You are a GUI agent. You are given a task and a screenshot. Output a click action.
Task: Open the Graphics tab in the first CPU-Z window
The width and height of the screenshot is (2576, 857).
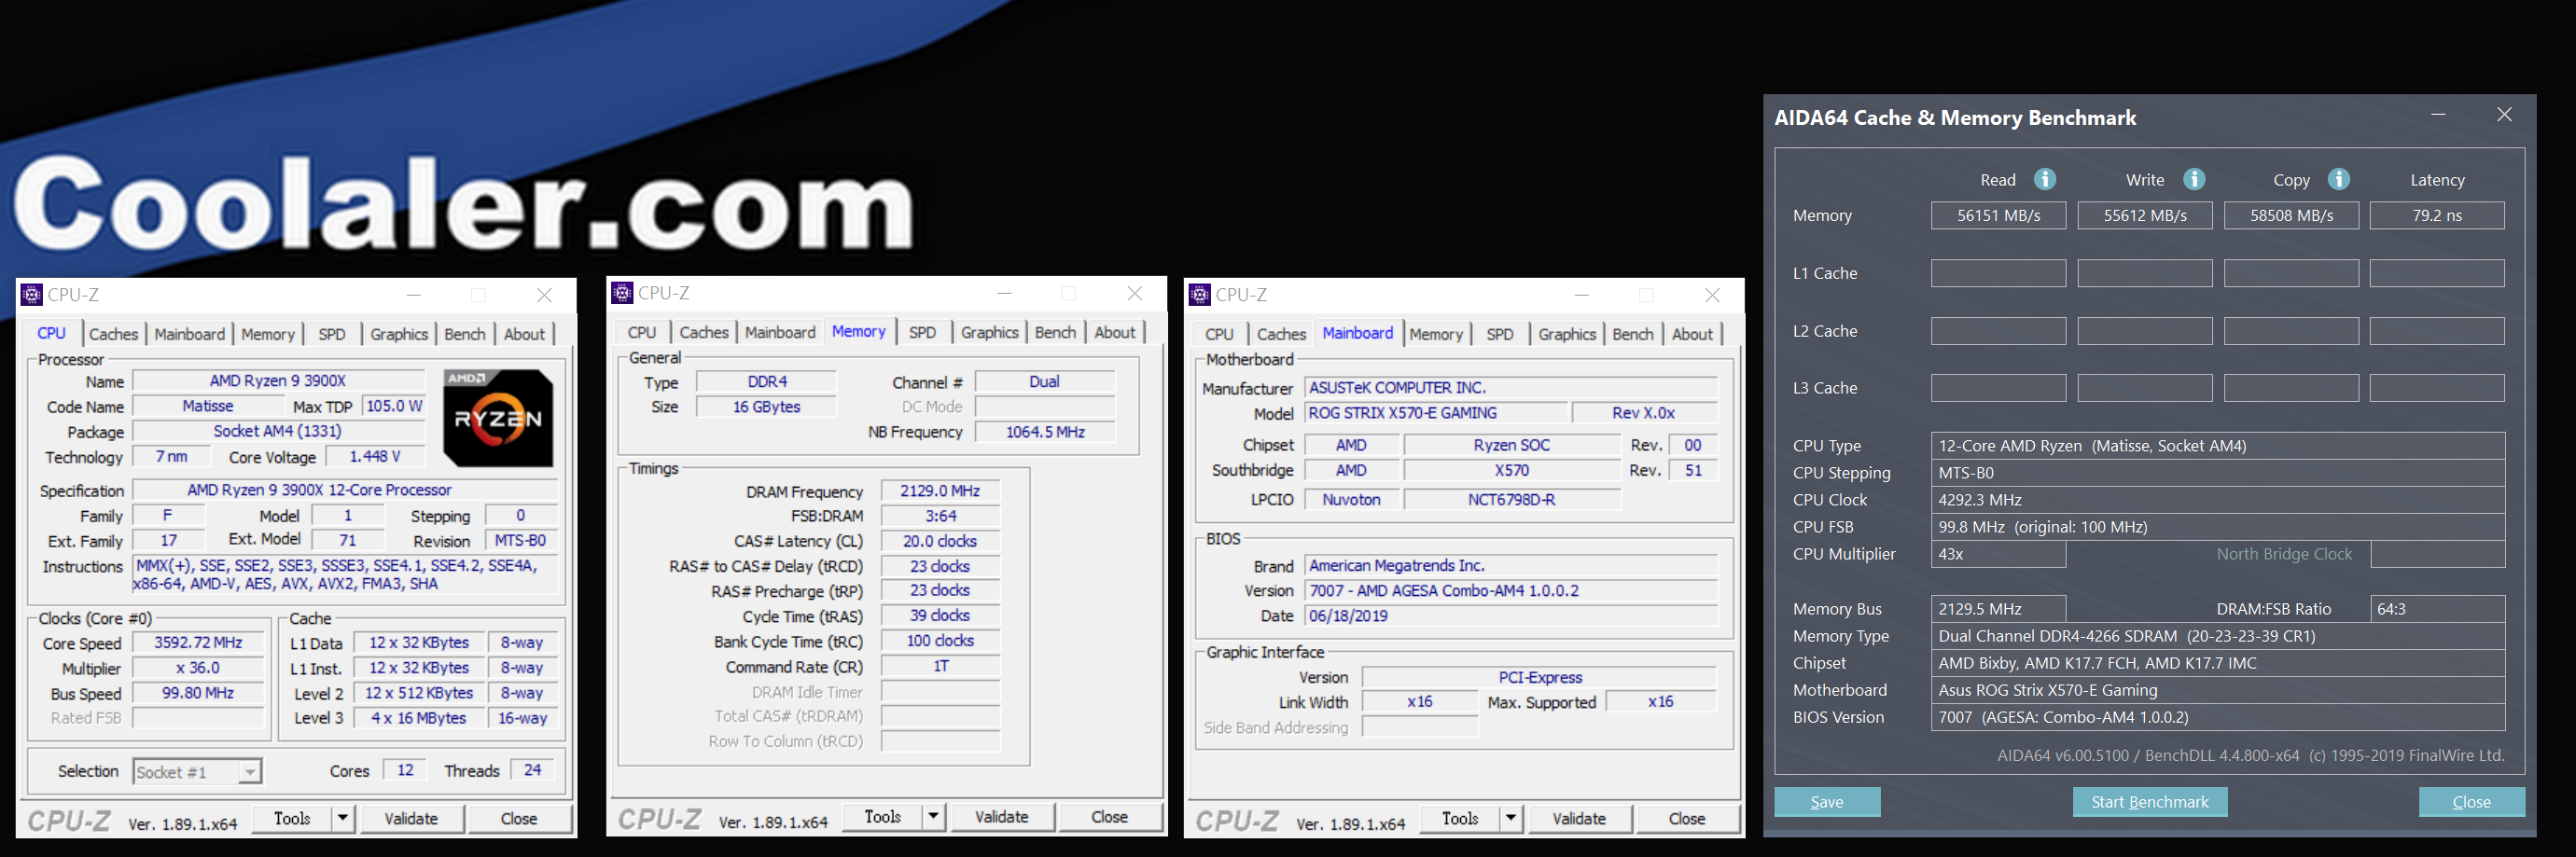(399, 334)
